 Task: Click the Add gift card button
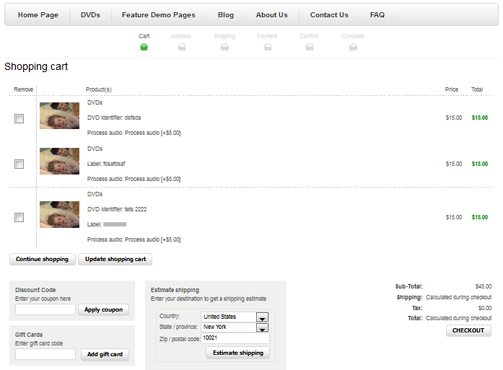105,354
